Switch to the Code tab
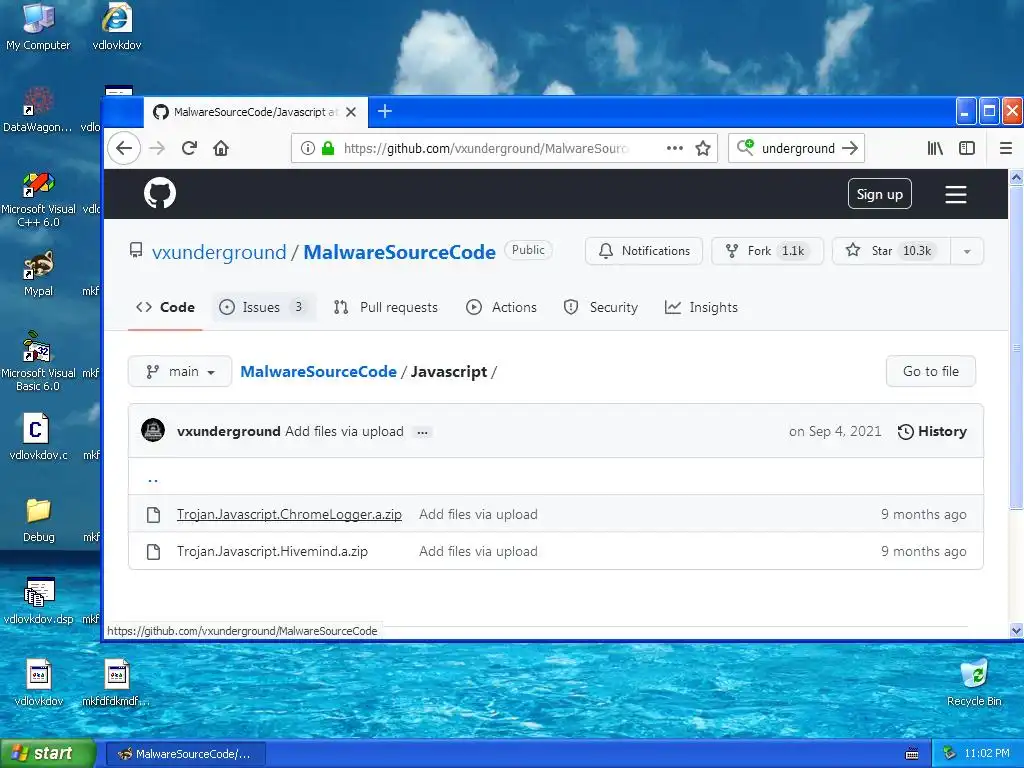 (x=165, y=307)
